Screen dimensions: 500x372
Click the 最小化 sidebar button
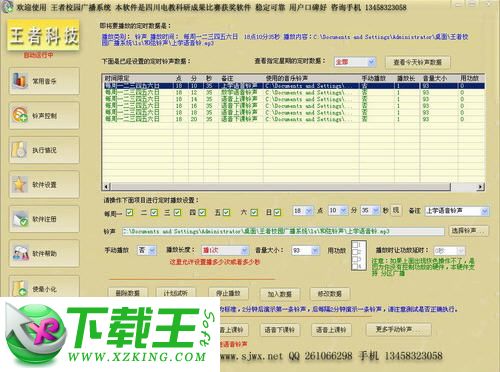[44, 287]
